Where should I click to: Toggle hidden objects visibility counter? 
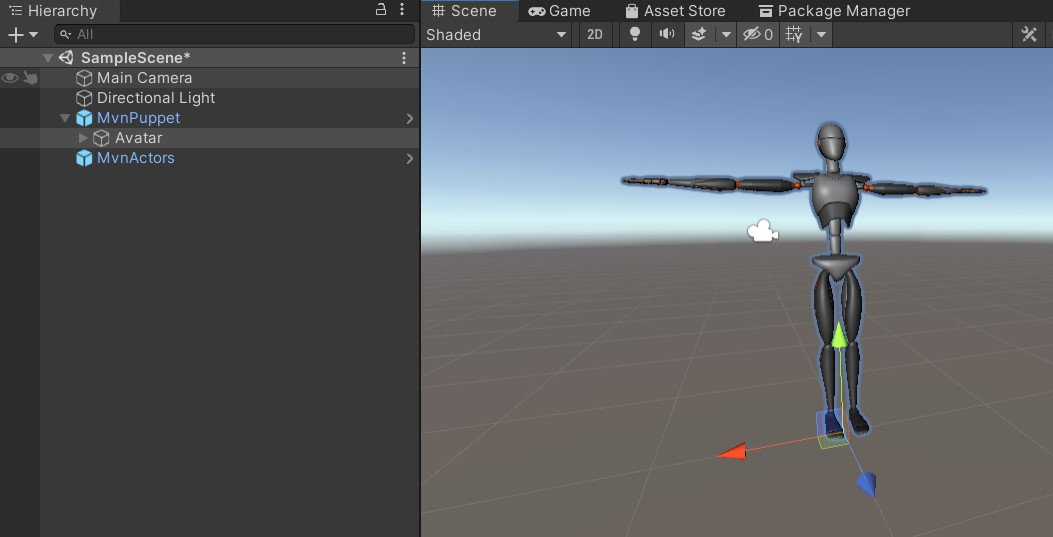pos(758,35)
